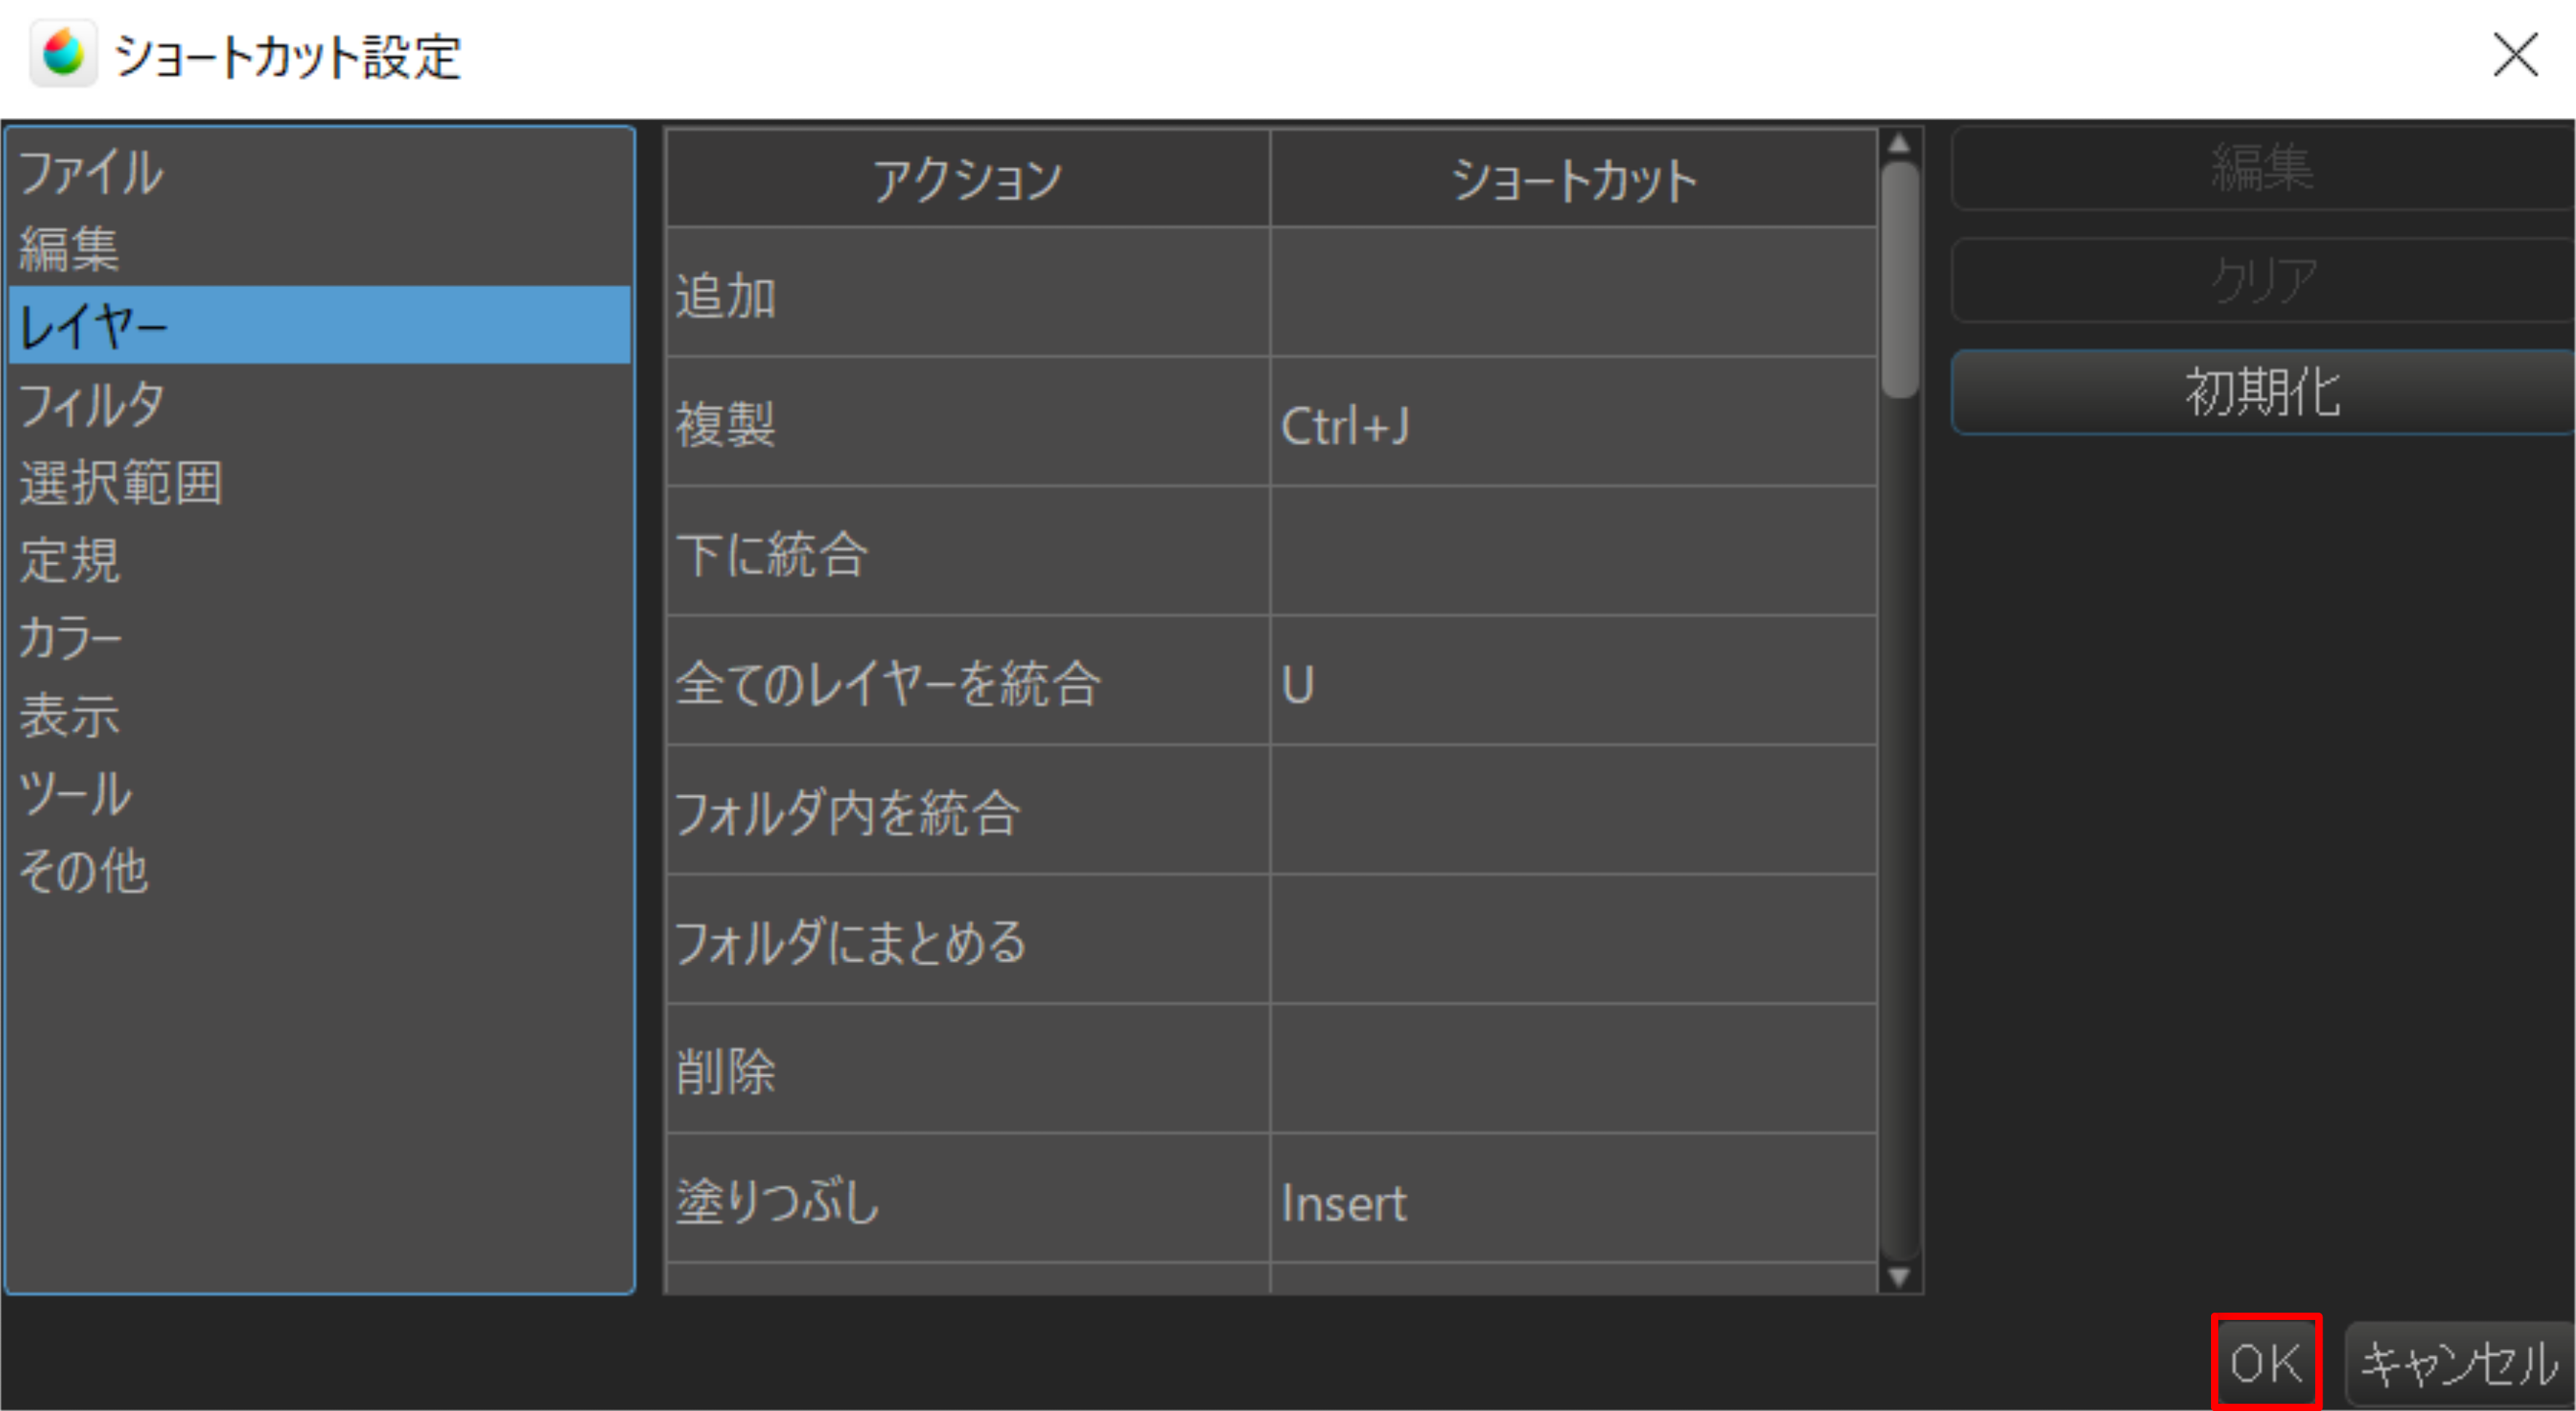Select the フォルダ内を統合 action row
The height and width of the screenshot is (1411, 2576).
[1272, 810]
